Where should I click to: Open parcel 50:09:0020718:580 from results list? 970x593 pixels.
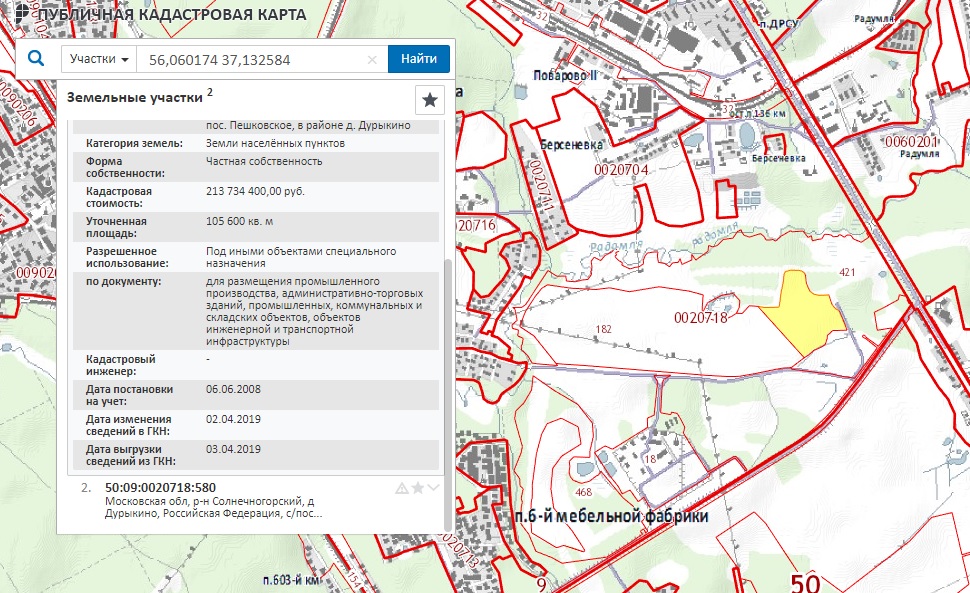pos(160,488)
